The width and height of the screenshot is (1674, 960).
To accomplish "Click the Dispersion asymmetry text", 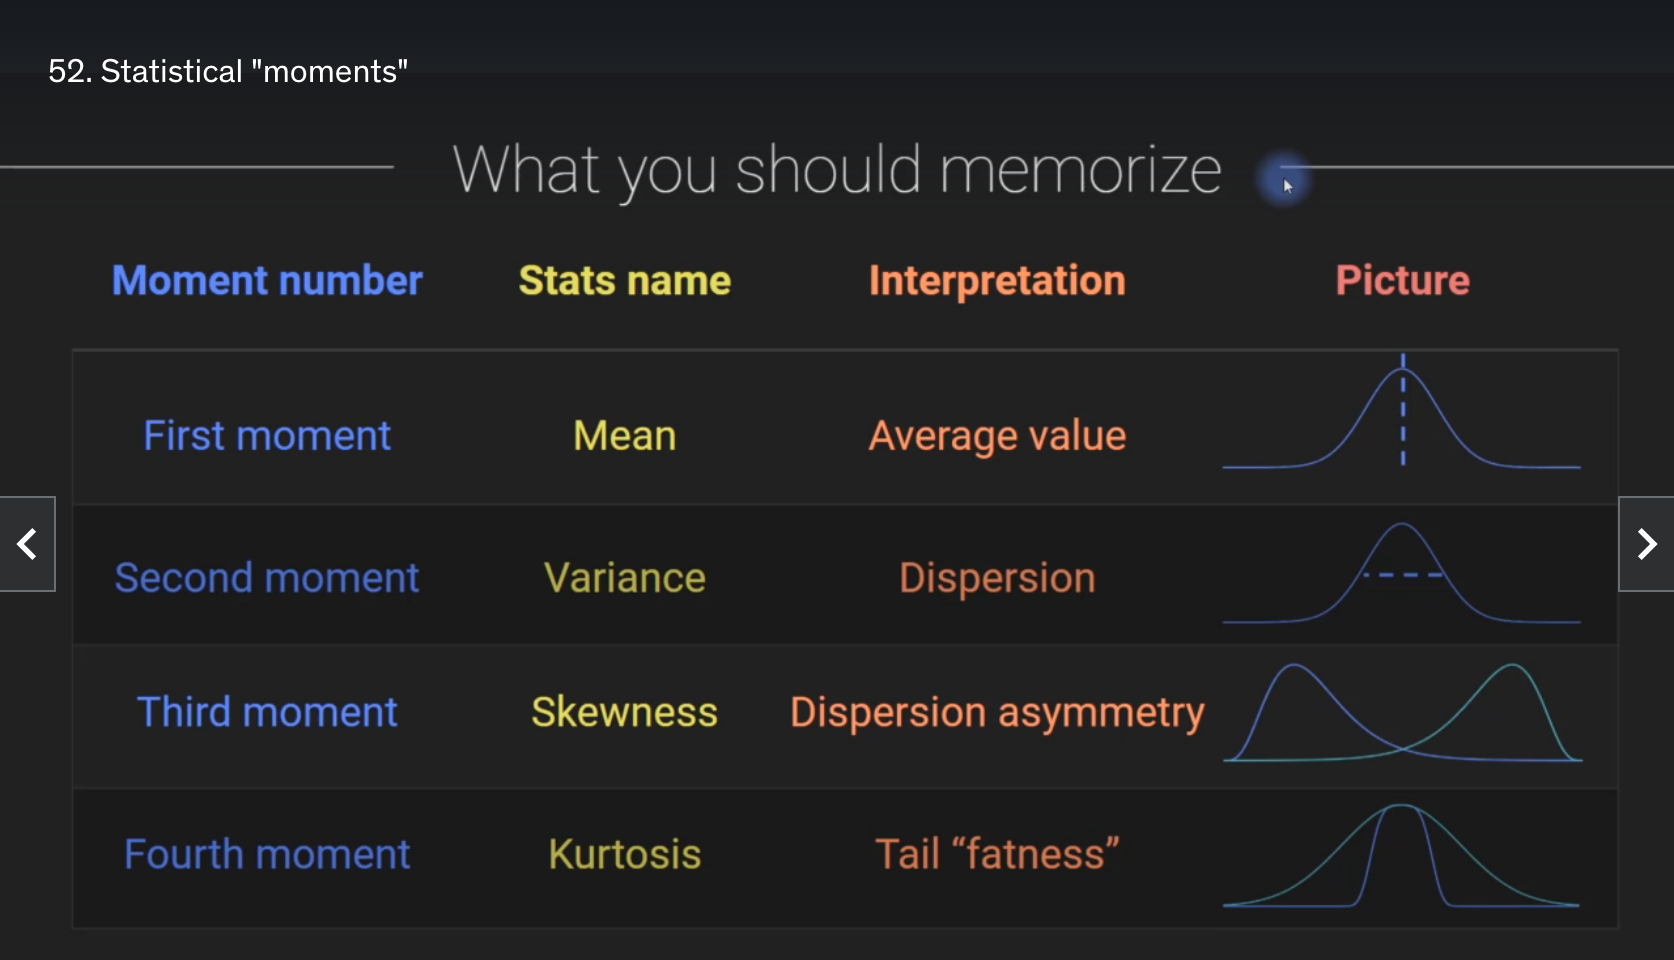I will (997, 714).
